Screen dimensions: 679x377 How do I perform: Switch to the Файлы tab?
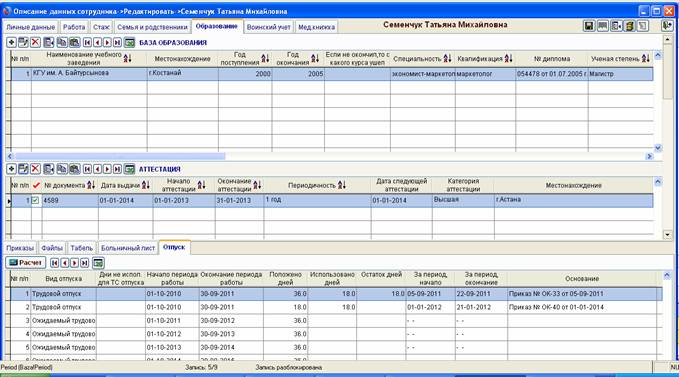coord(52,248)
